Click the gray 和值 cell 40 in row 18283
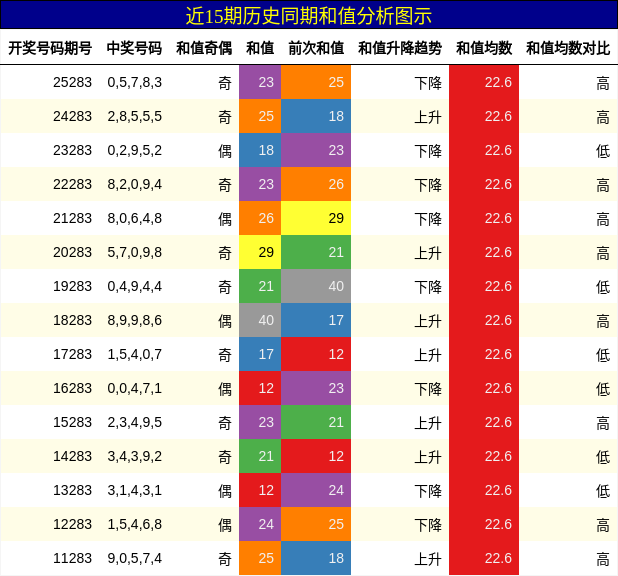The width and height of the screenshot is (618, 576). pyautogui.click(x=260, y=320)
